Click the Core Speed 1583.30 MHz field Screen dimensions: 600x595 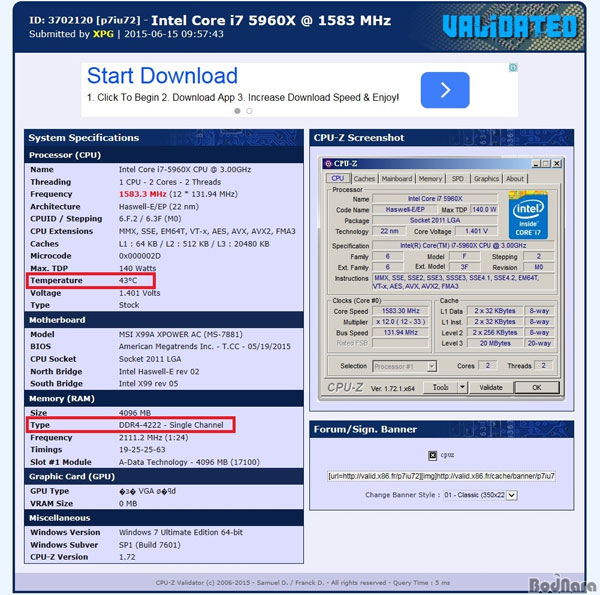coord(401,311)
